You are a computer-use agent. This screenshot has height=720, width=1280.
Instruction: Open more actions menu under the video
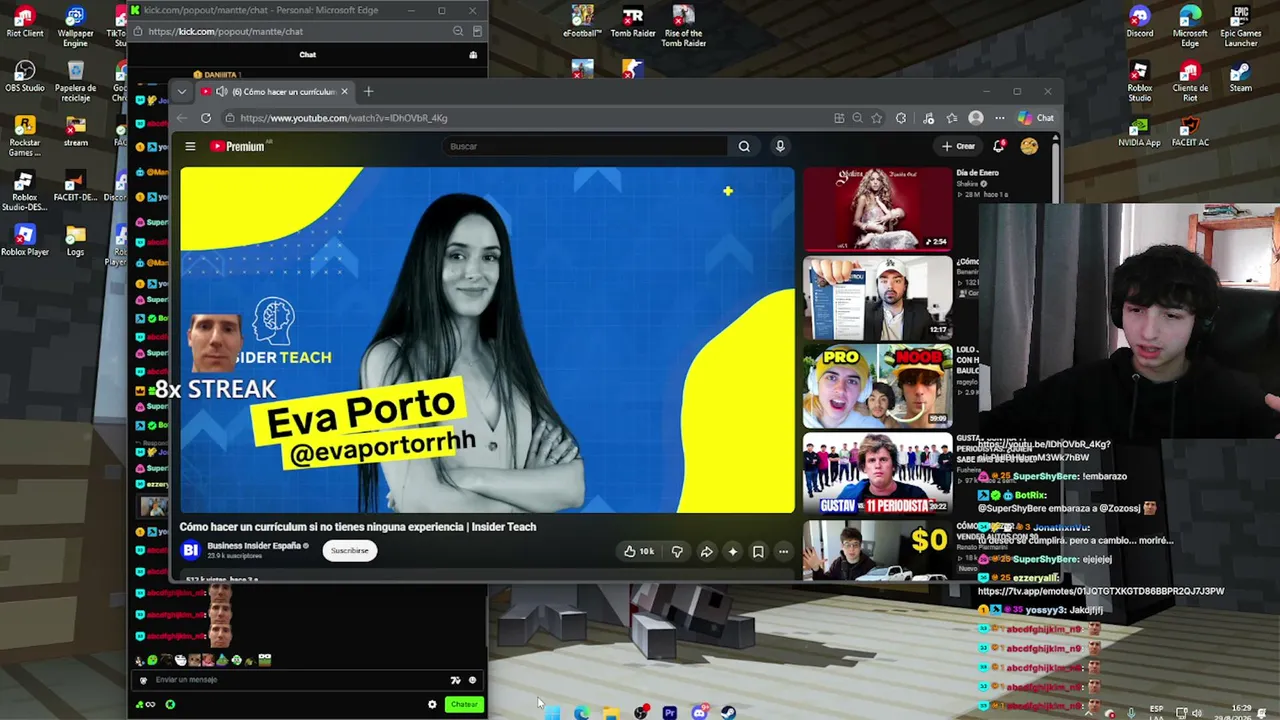click(x=783, y=551)
